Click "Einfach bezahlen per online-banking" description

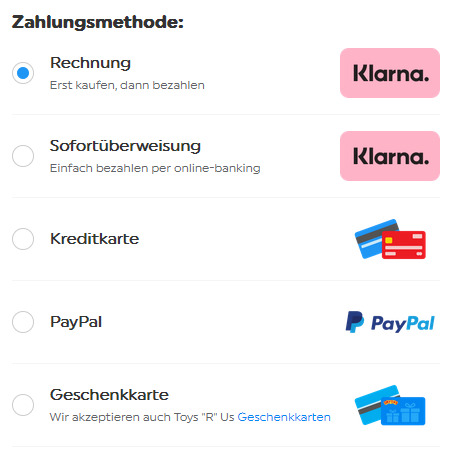(155, 168)
